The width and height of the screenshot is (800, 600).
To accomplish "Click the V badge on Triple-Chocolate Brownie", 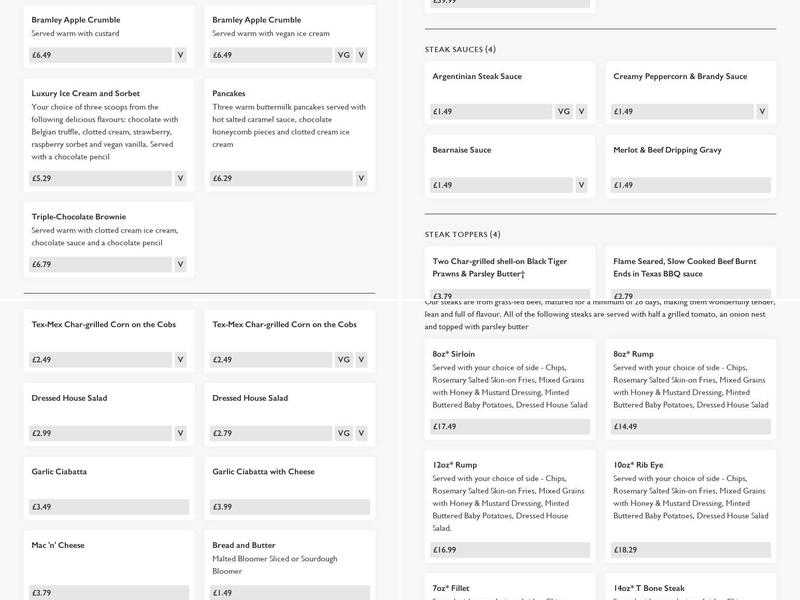I will point(180,265).
